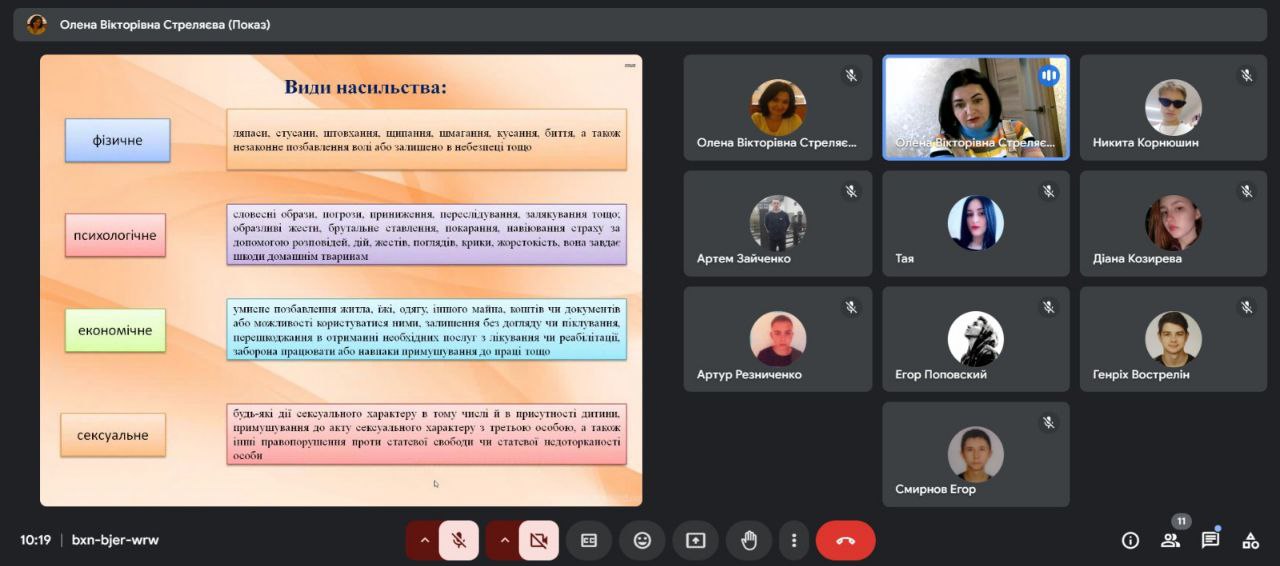
Task: Select Тая participant avatar
Action: click(x=976, y=223)
